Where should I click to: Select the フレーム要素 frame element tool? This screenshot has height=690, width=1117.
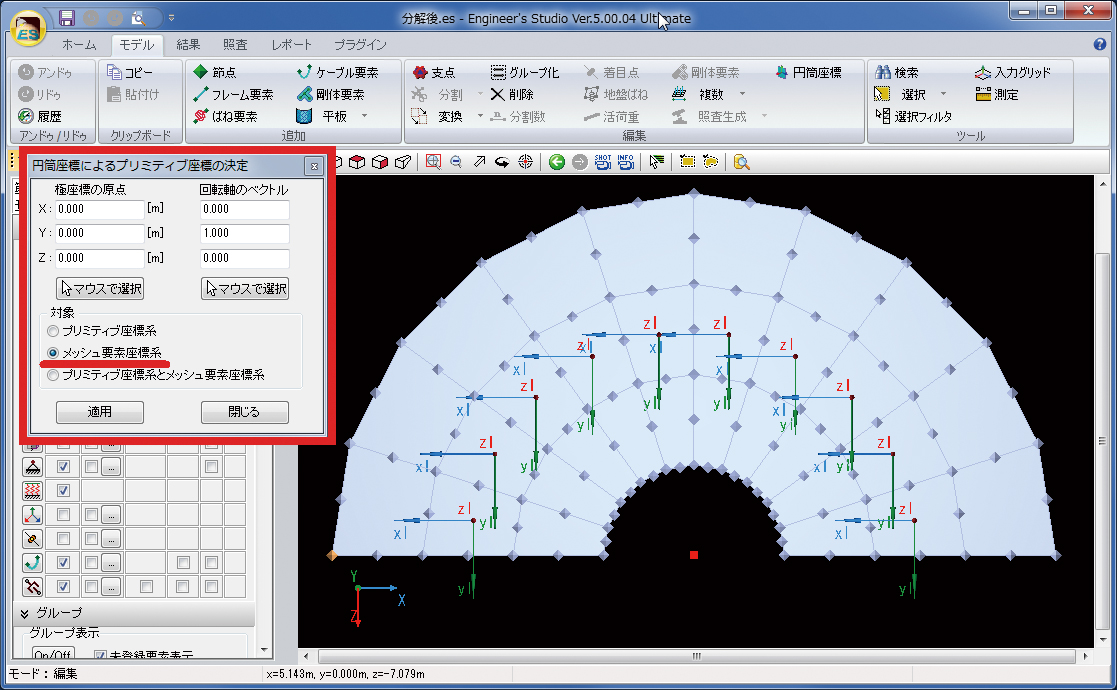coord(233,95)
